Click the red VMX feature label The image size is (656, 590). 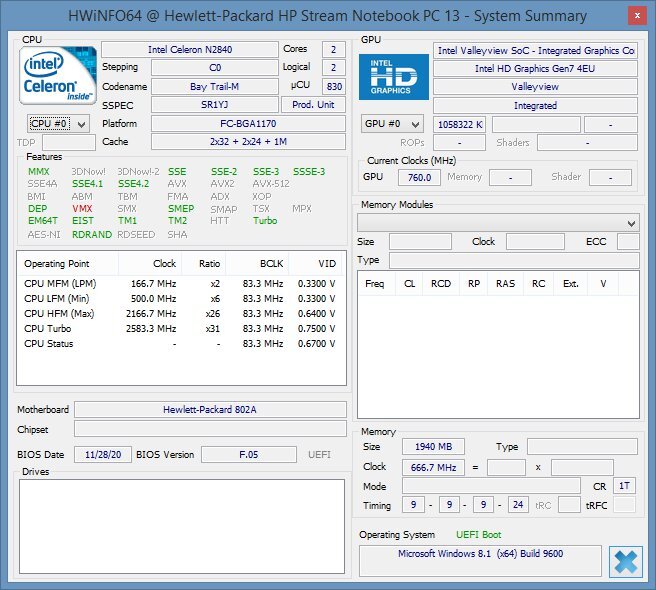(82, 208)
